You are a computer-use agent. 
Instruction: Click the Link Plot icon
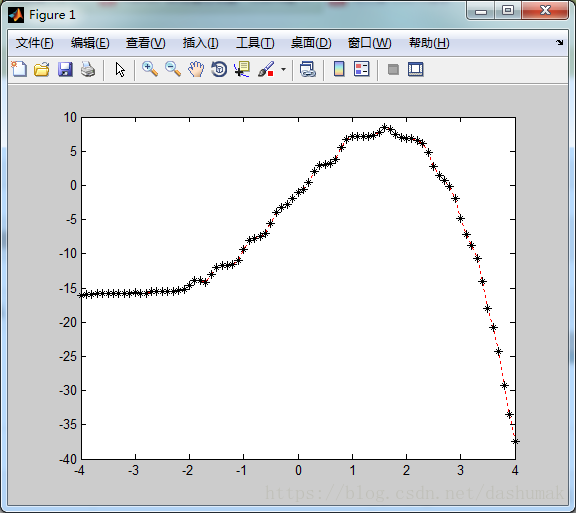pyautogui.click(x=307, y=69)
